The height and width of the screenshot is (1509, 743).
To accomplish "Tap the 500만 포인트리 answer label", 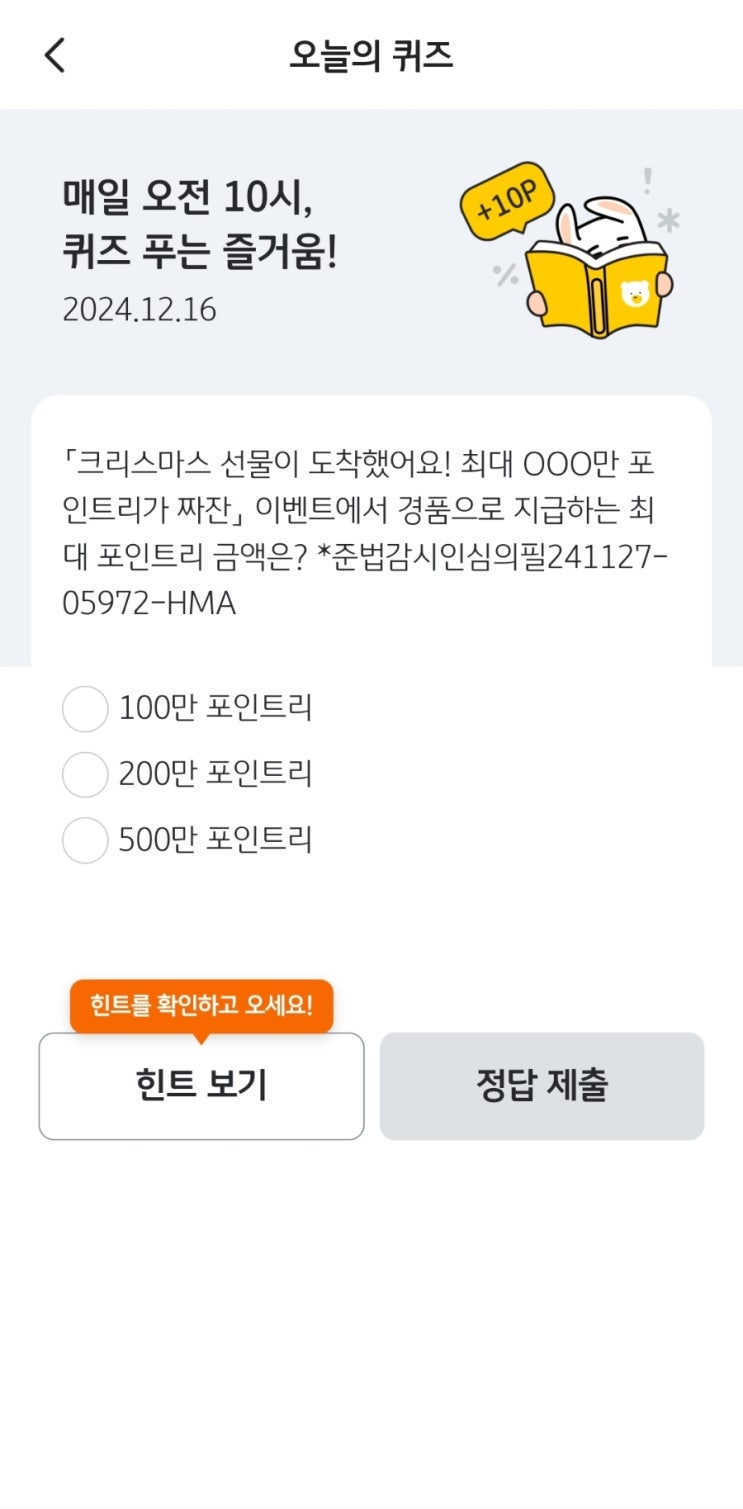I will tap(215, 839).
